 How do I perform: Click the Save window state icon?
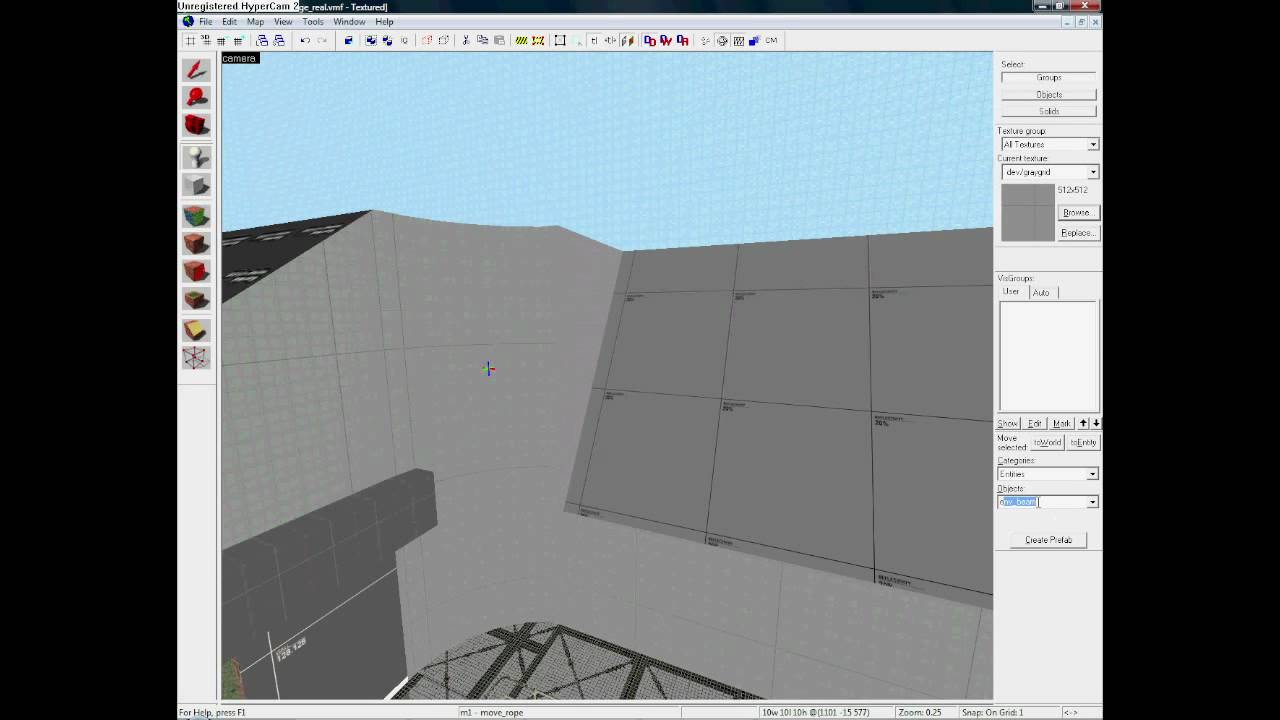pyautogui.click(x=279, y=40)
